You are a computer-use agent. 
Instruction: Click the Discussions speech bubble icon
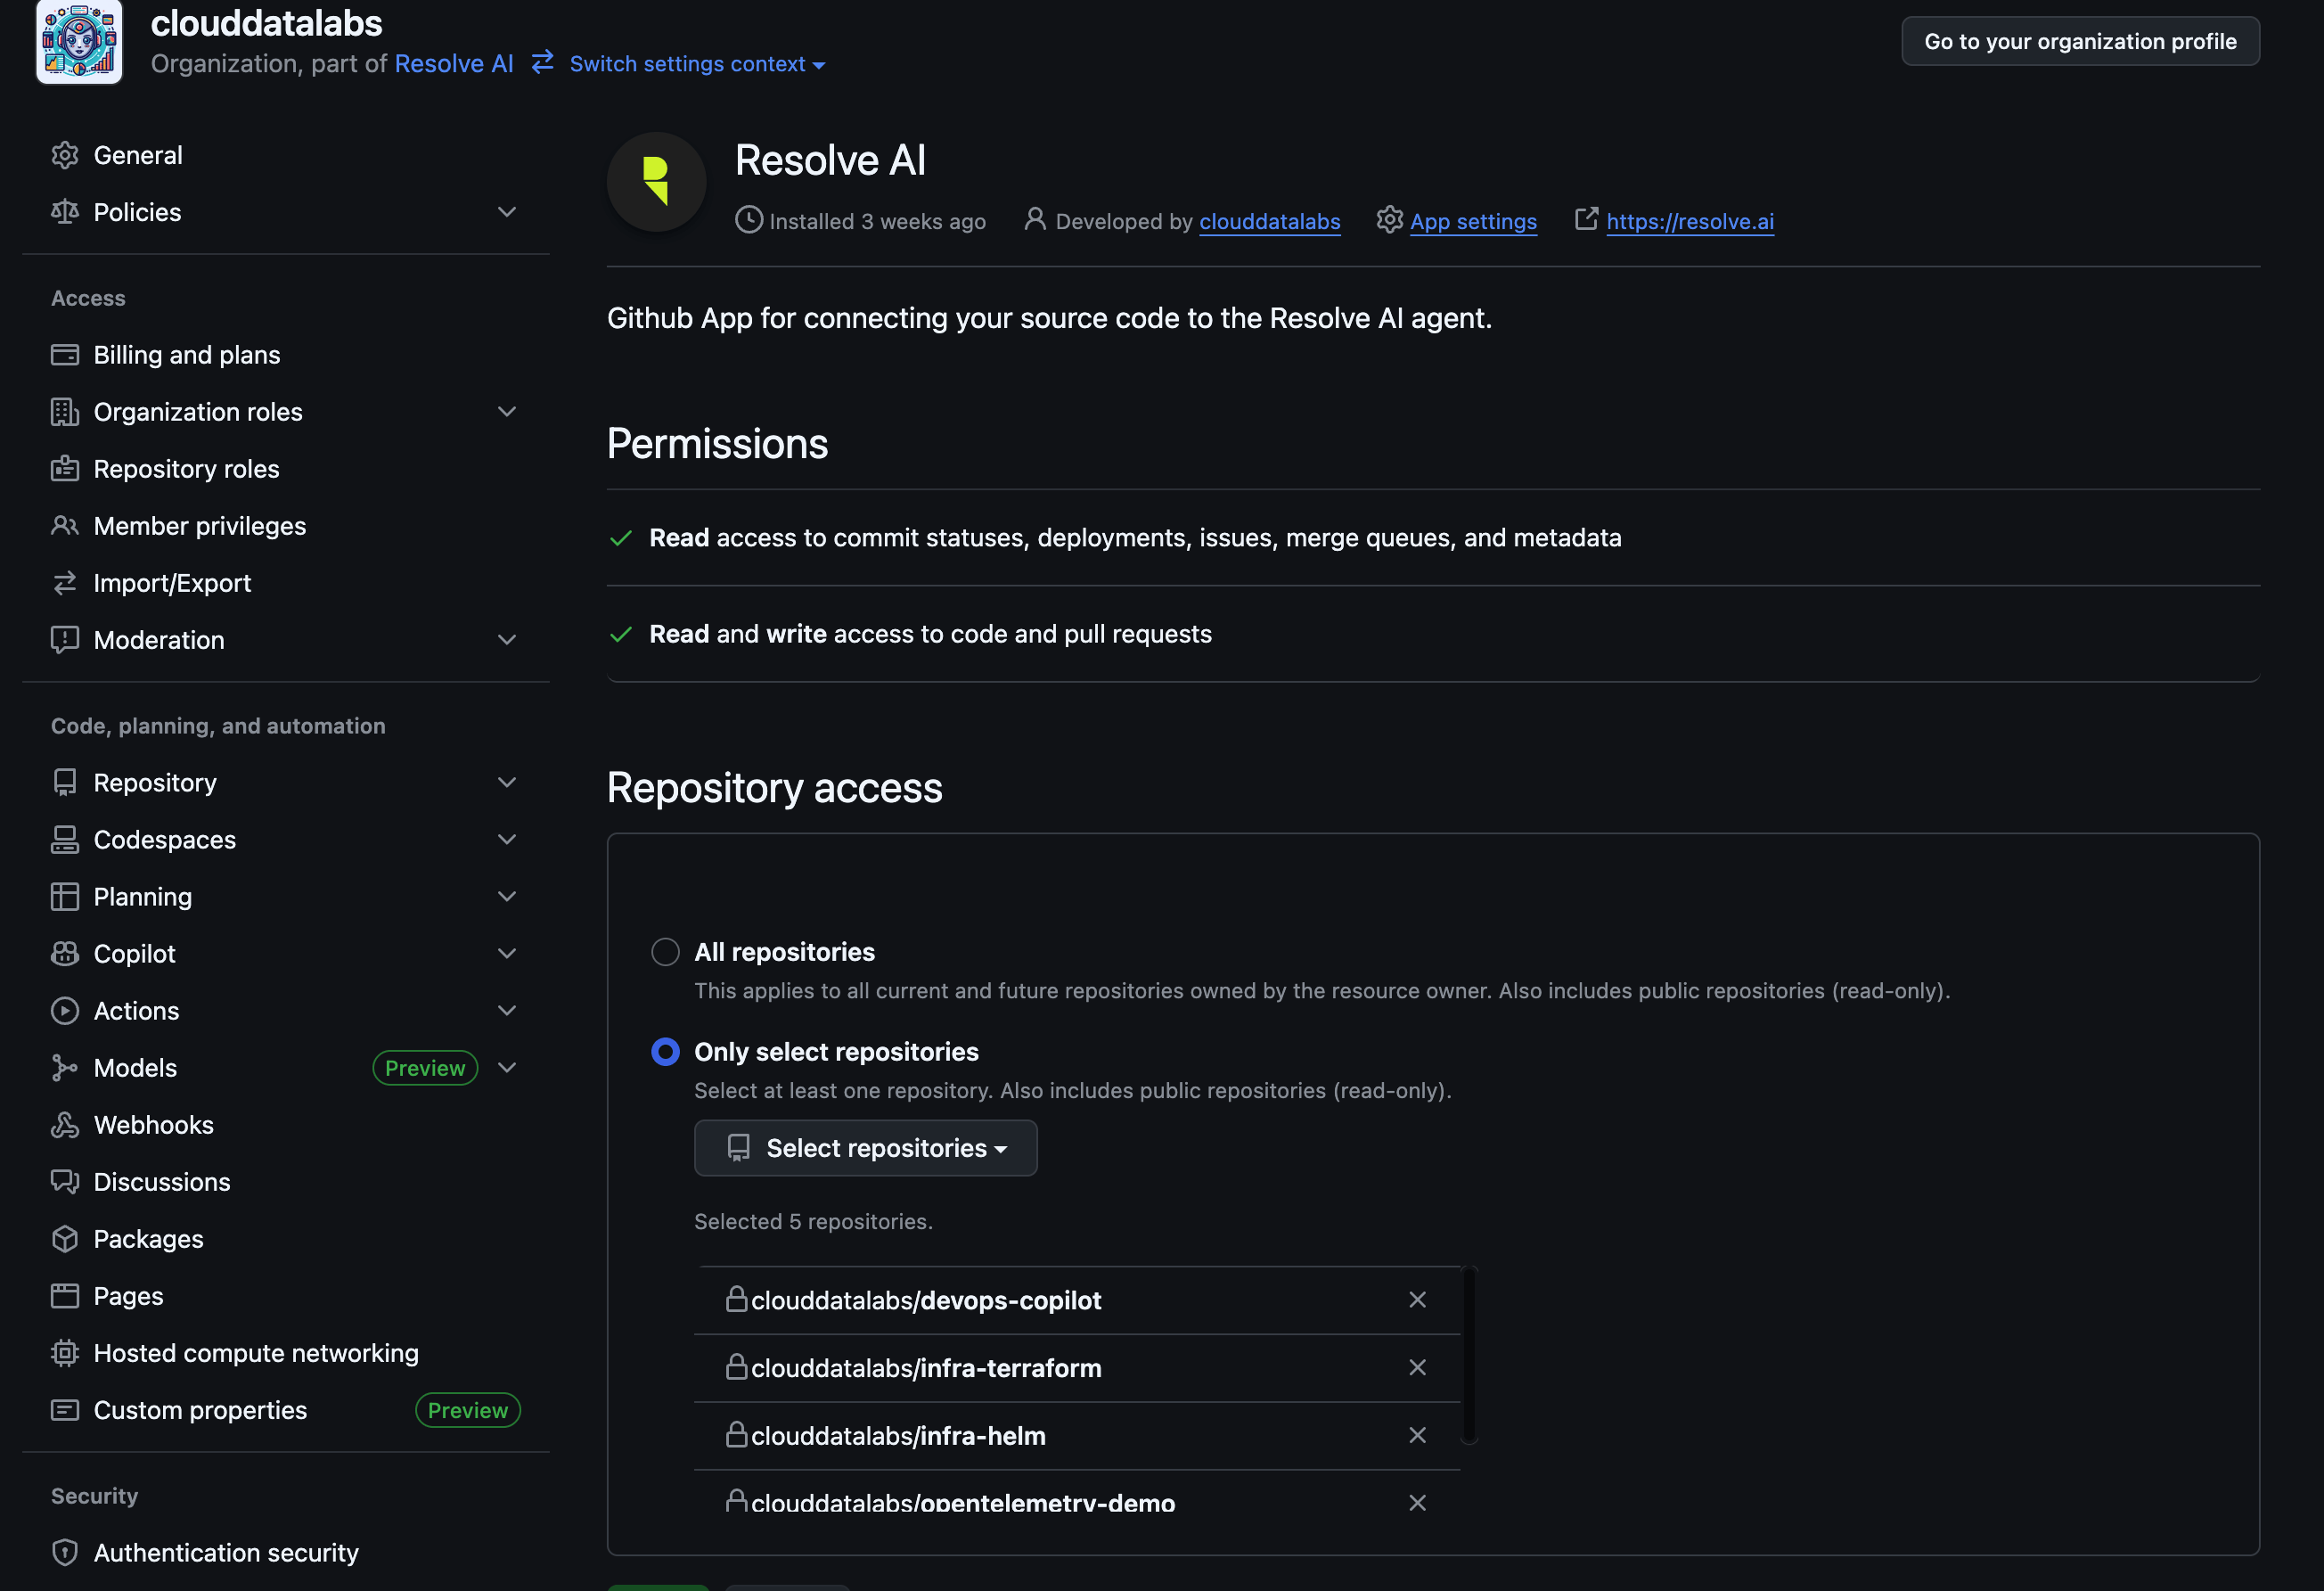tap(65, 1182)
